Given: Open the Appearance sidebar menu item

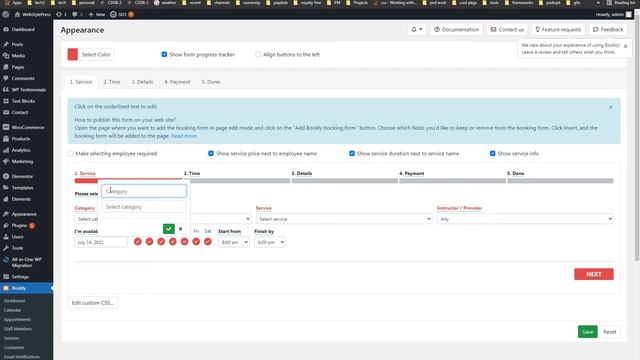Looking at the screenshot, I should 24,214.
